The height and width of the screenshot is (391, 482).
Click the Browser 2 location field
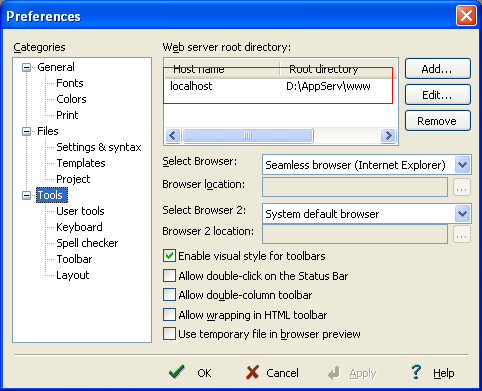pos(355,234)
